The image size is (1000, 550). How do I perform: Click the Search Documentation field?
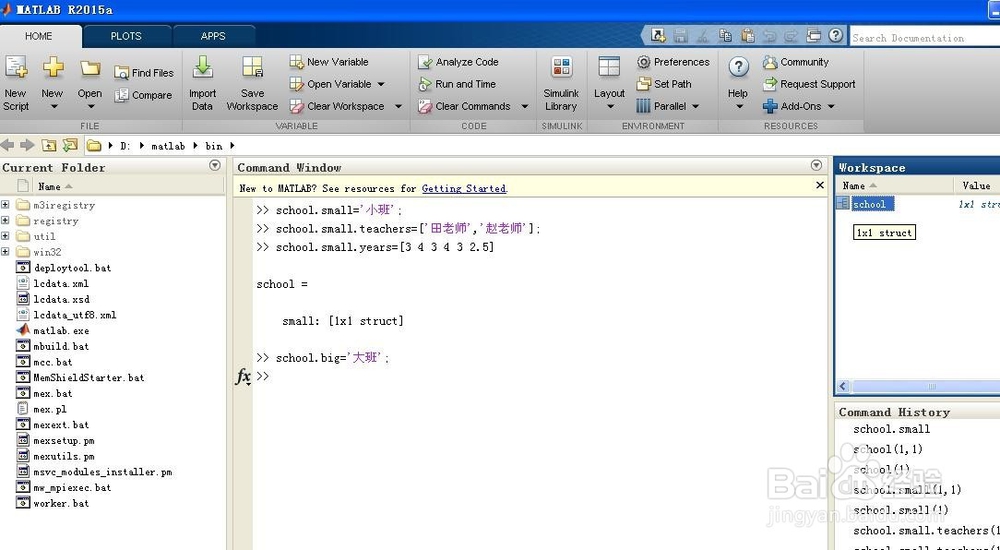(x=925, y=38)
